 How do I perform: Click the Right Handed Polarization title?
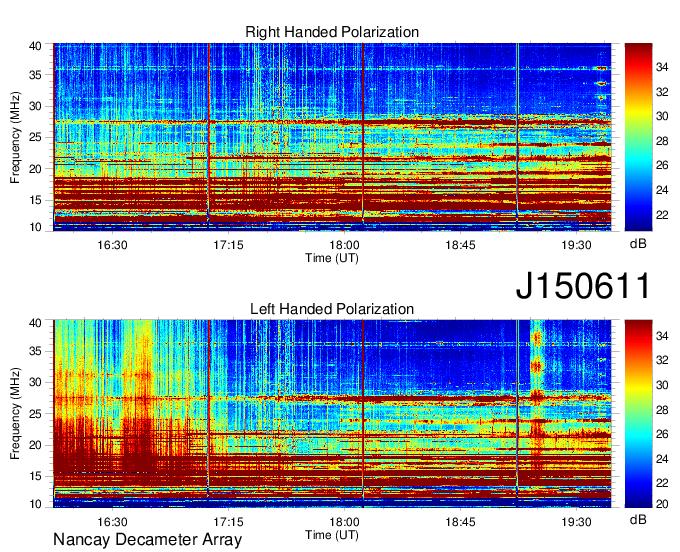tap(332, 32)
